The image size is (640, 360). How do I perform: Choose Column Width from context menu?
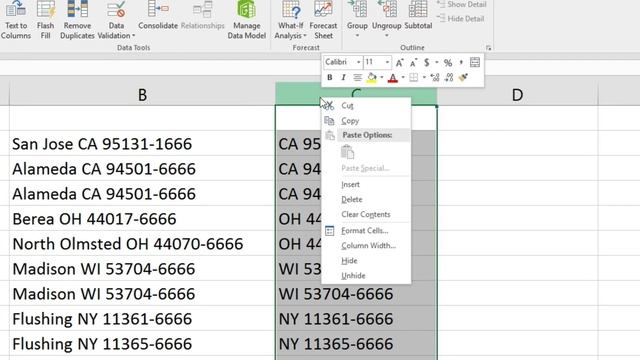coord(366,246)
